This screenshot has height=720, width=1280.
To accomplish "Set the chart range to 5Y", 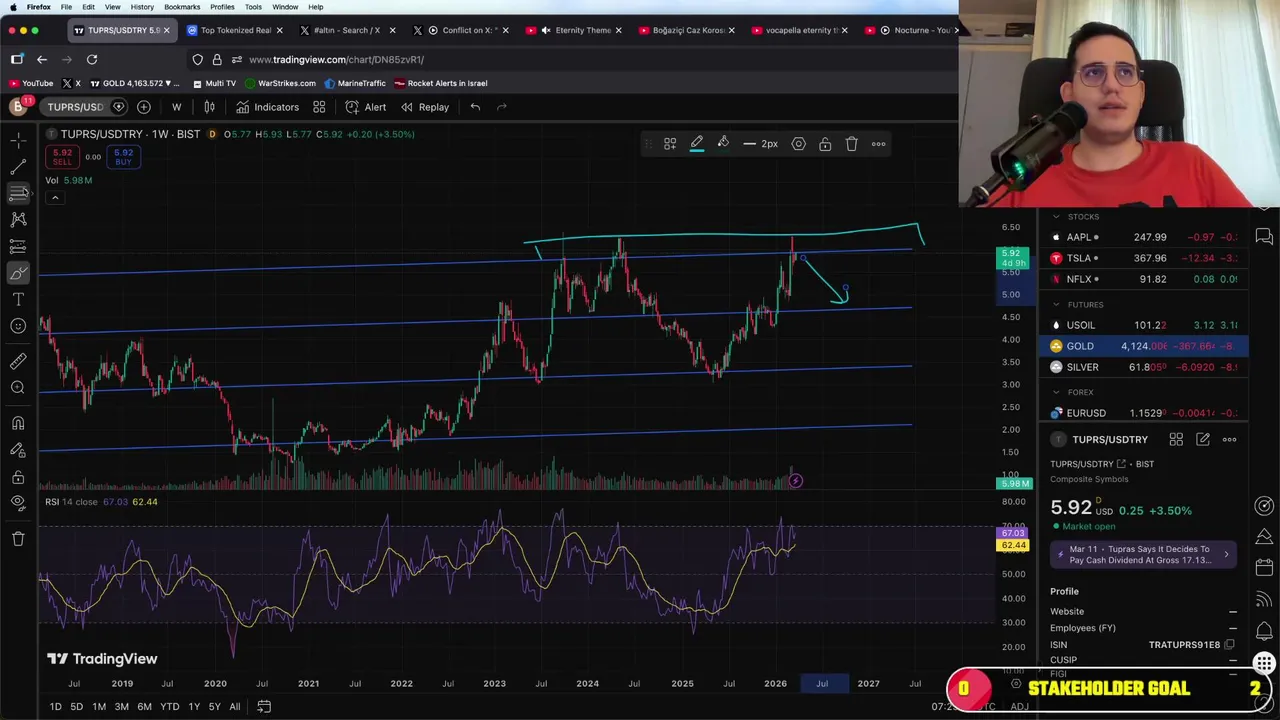I will pos(214,707).
